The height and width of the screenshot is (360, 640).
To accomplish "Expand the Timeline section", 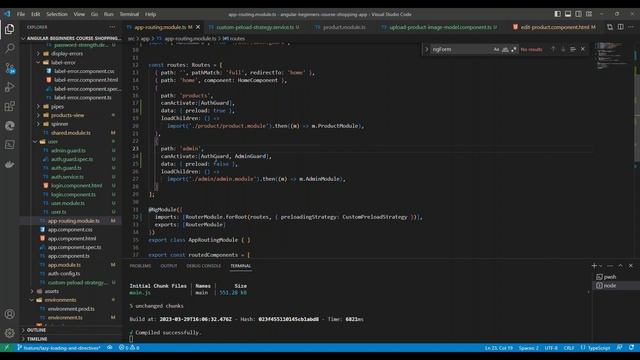I will coord(37,339).
